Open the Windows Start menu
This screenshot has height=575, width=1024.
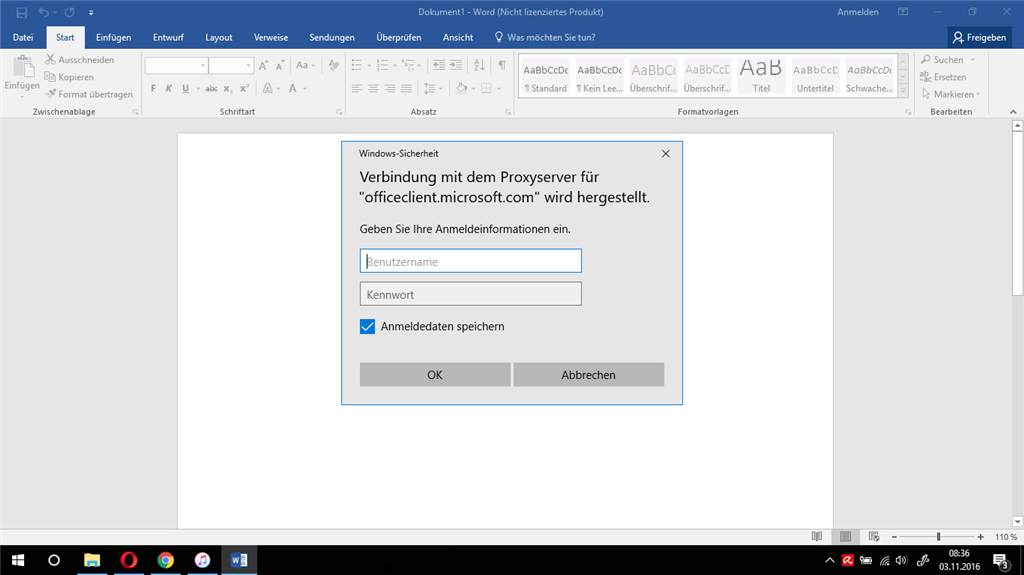(18, 560)
